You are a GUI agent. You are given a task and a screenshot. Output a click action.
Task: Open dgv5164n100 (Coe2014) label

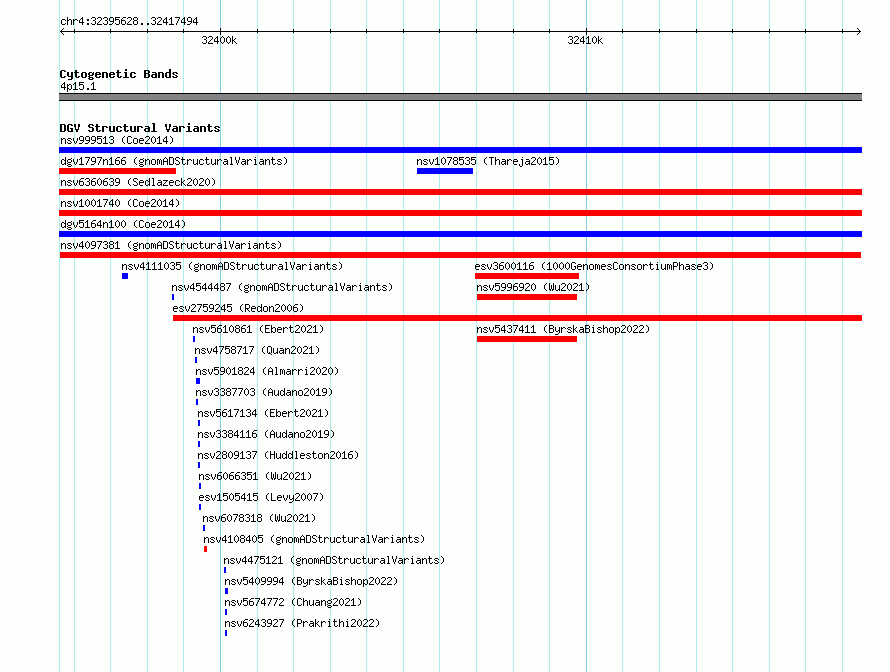pyautogui.click(x=123, y=224)
